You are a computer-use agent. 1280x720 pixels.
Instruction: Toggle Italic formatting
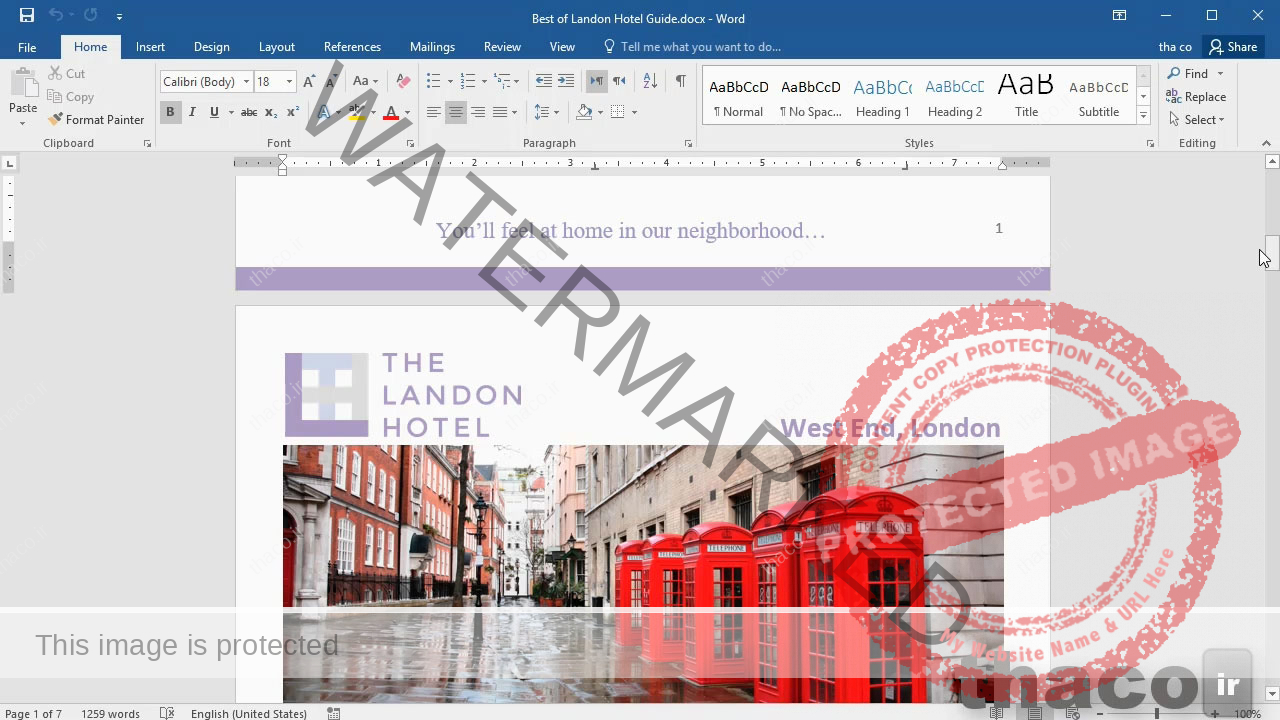tap(192, 112)
